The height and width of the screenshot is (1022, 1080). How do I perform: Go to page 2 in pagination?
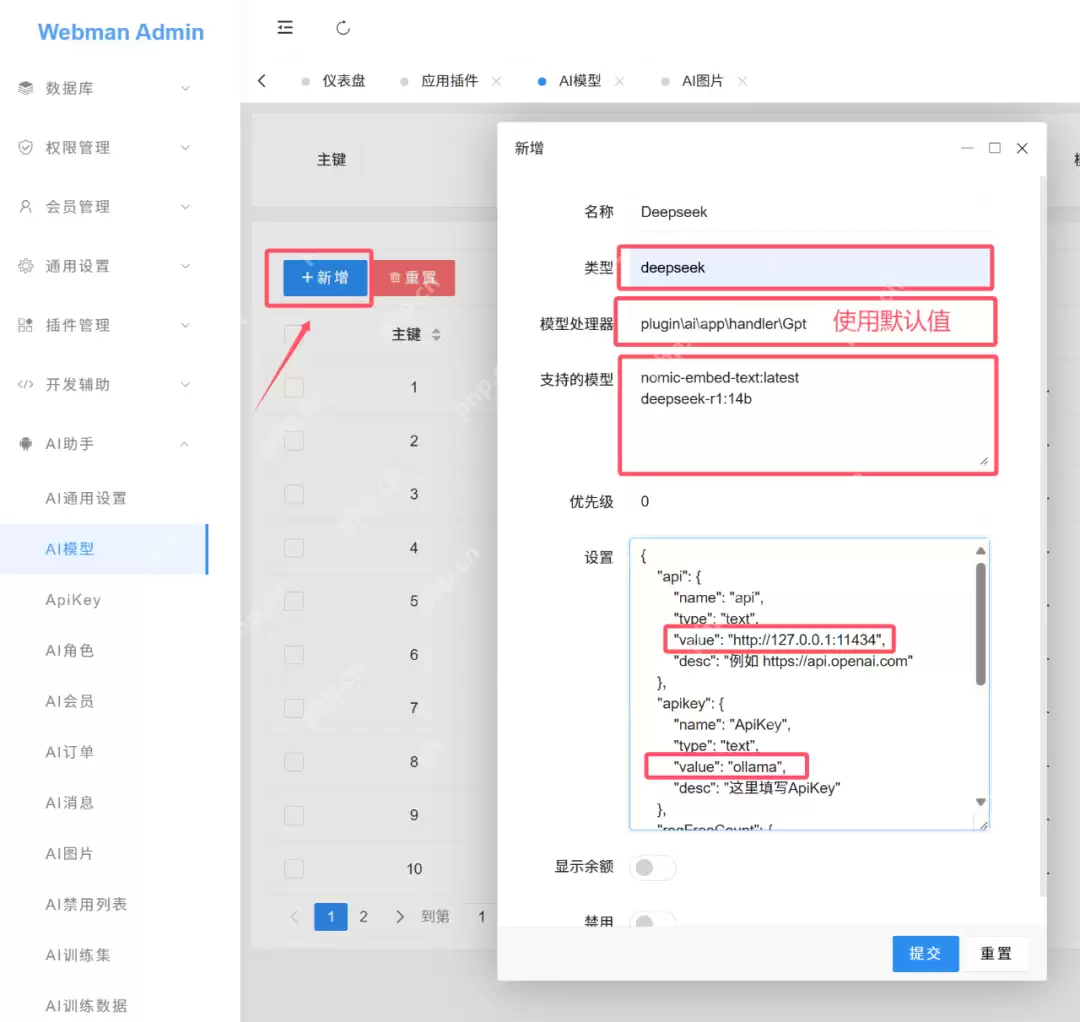click(363, 916)
